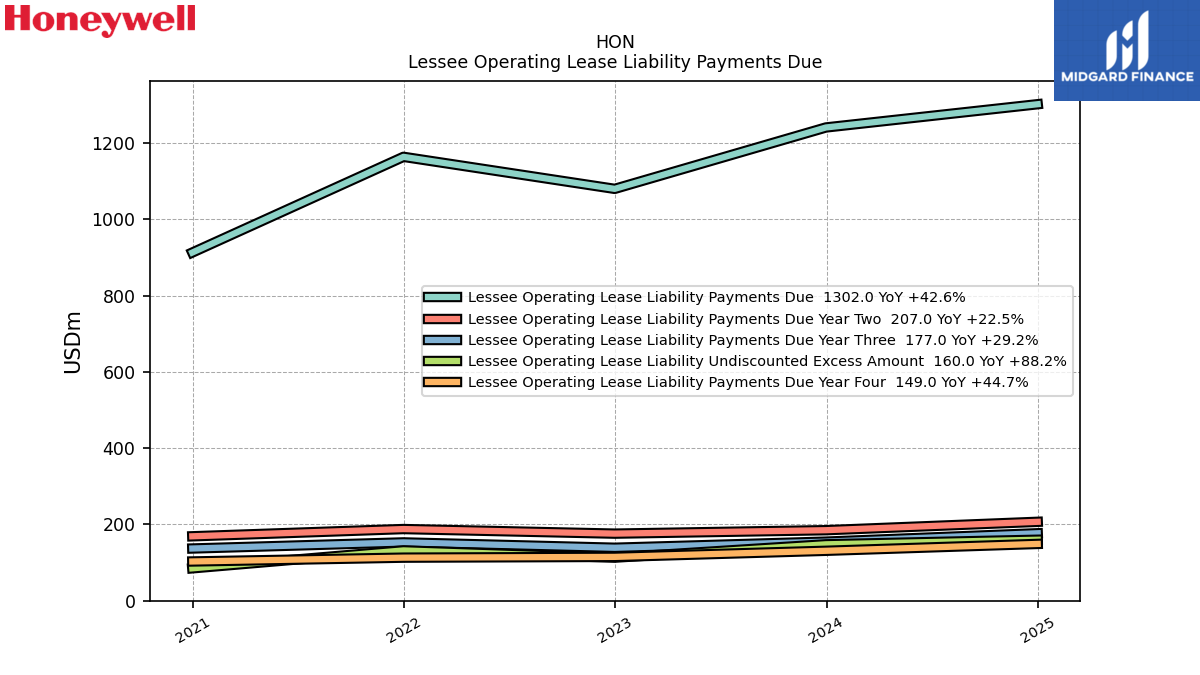This screenshot has height=675, width=1200.
Task: Click the 800 y-axis tick label
Action: pos(120,296)
